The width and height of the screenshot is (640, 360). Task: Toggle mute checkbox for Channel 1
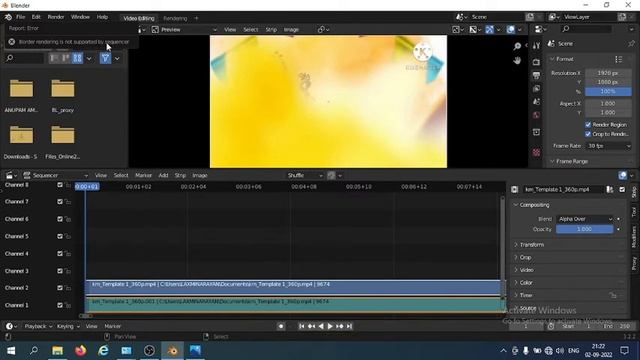pos(60,305)
